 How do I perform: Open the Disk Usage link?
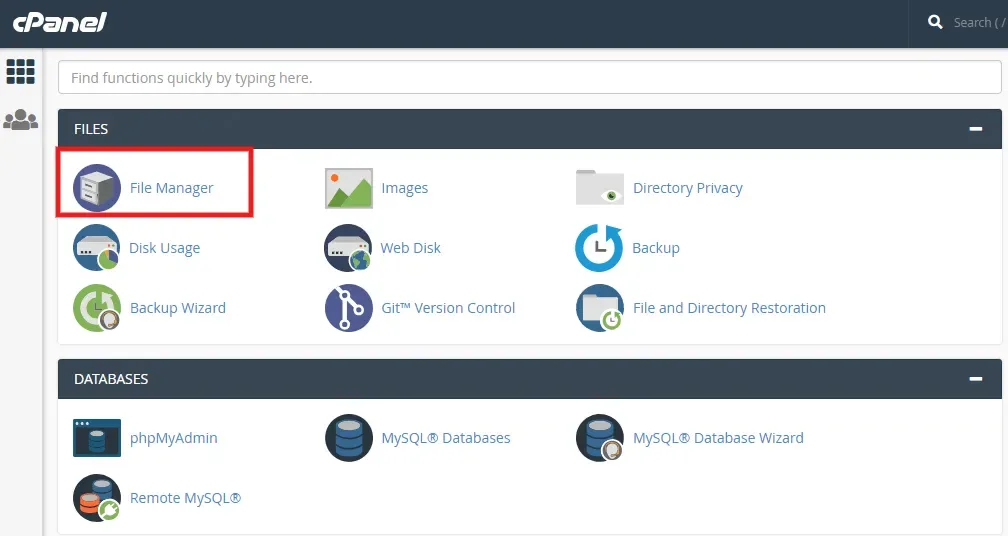coord(165,247)
